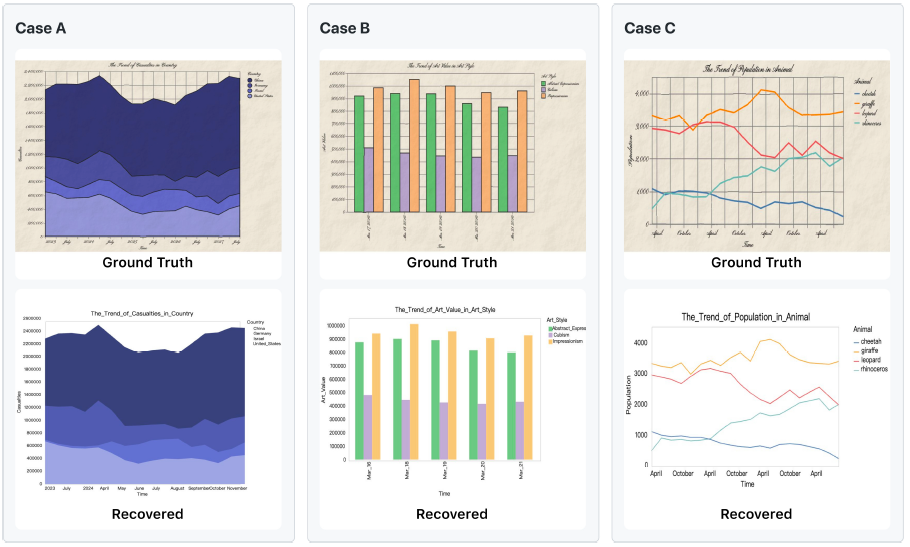
Task: Click the title The_Trend_of_Casualties_in_Country
Action: (142, 313)
